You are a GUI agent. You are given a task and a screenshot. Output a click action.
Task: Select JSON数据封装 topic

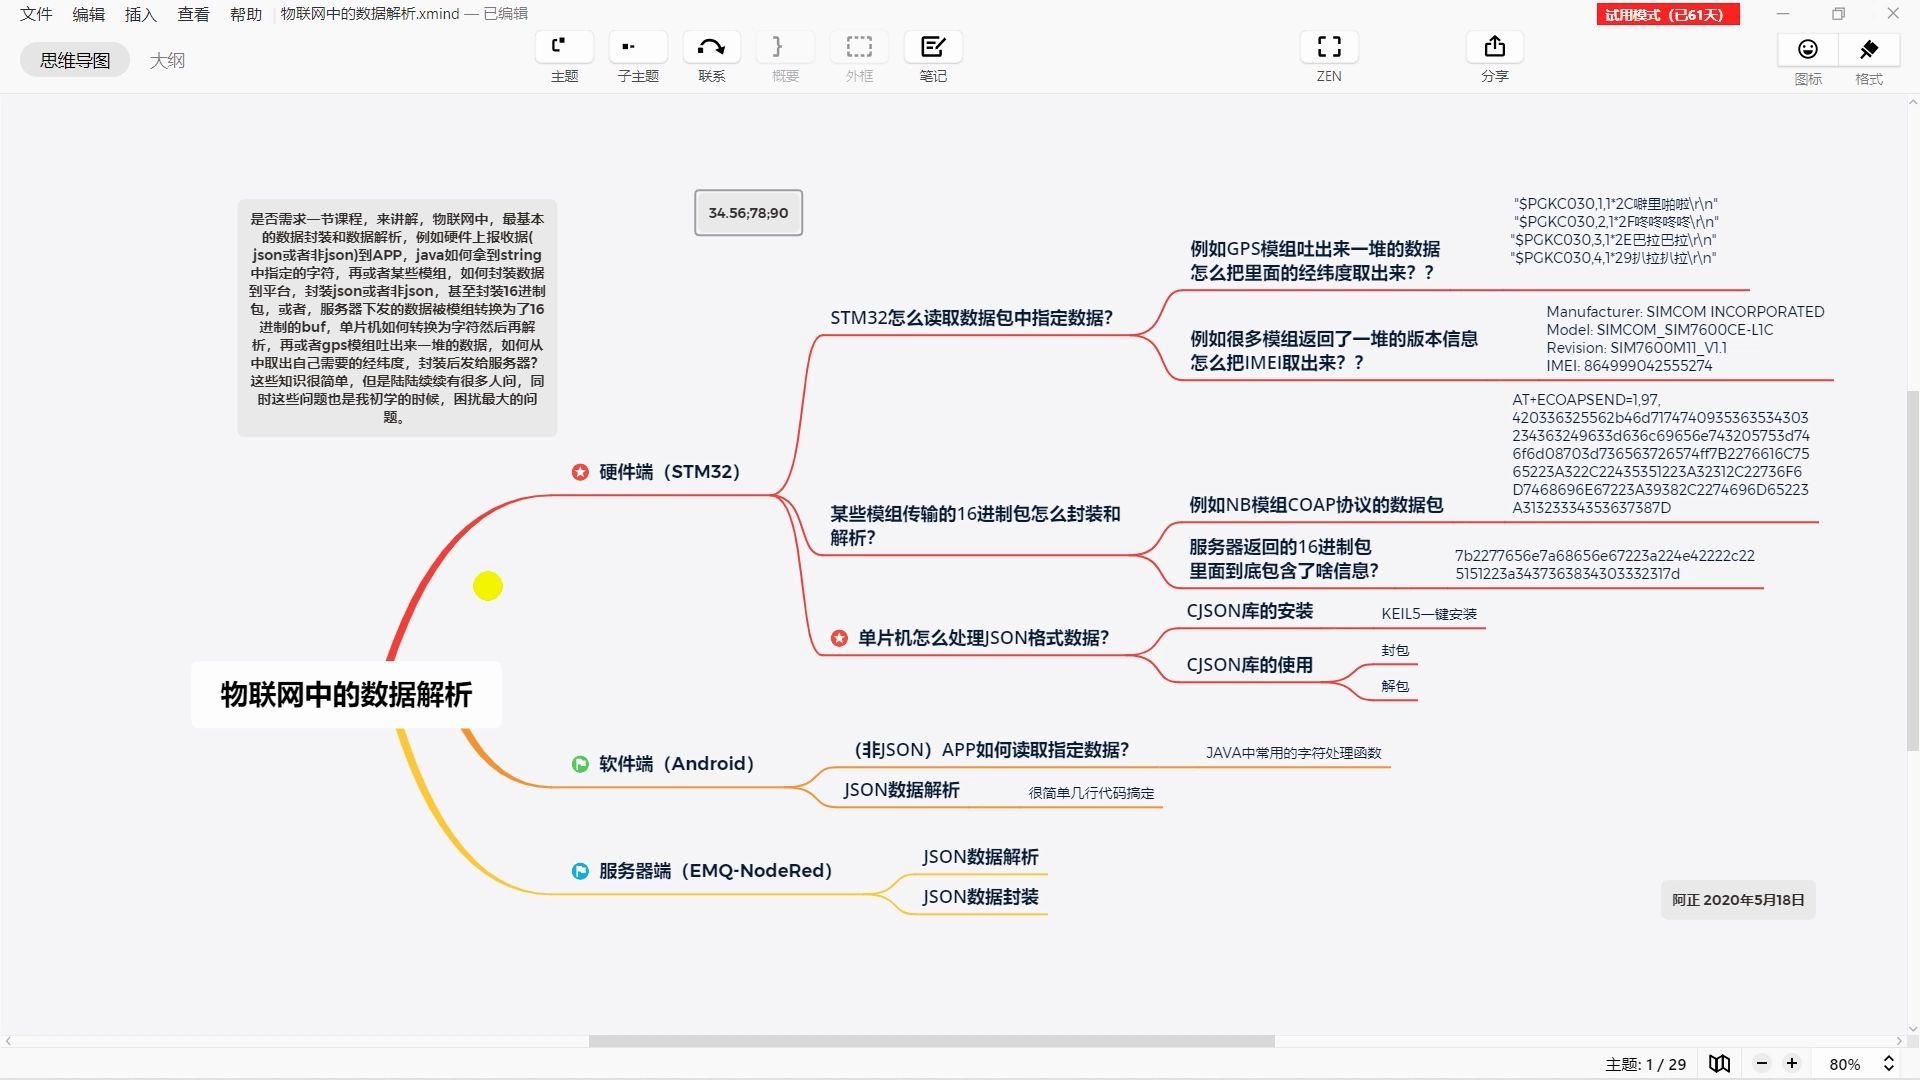point(980,897)
